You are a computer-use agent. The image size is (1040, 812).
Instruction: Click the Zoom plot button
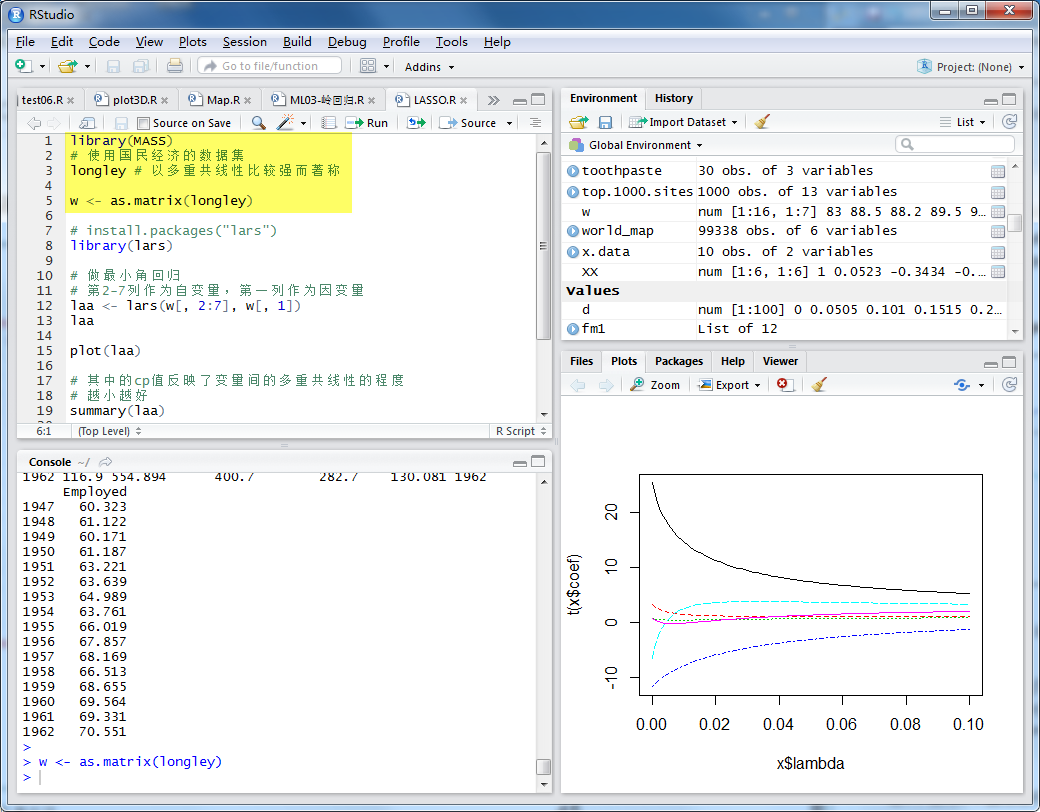(x=655, y=385)
